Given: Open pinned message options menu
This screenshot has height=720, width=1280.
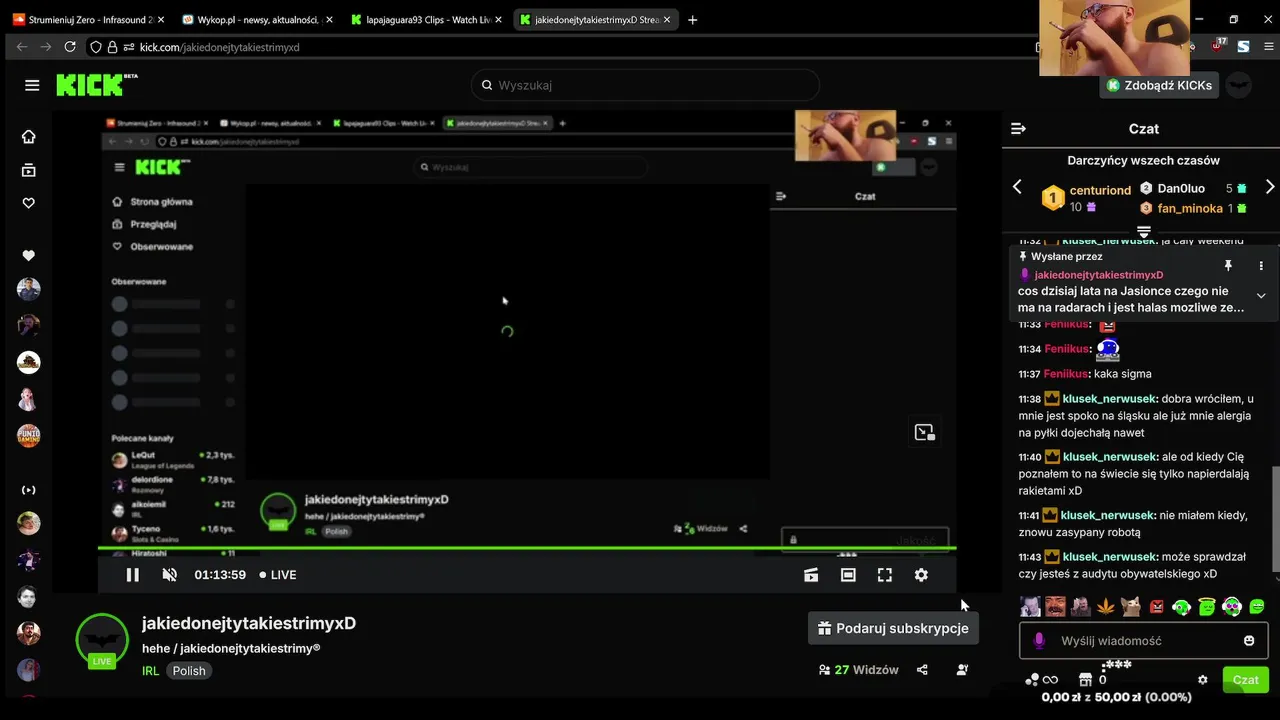Looking at the screenshot, I should pyautogui.click(x=1261, y=266).
